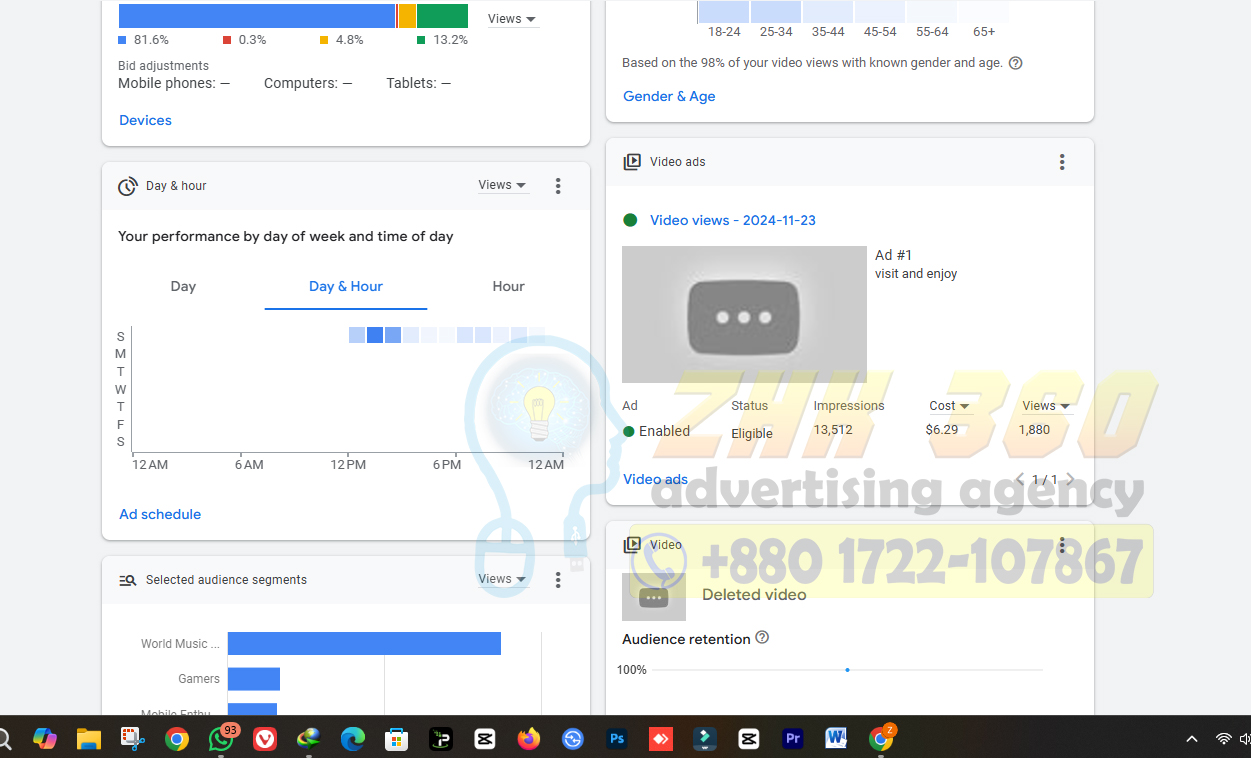
Task: Switch to the Hour tab
Action: point(508,287)
